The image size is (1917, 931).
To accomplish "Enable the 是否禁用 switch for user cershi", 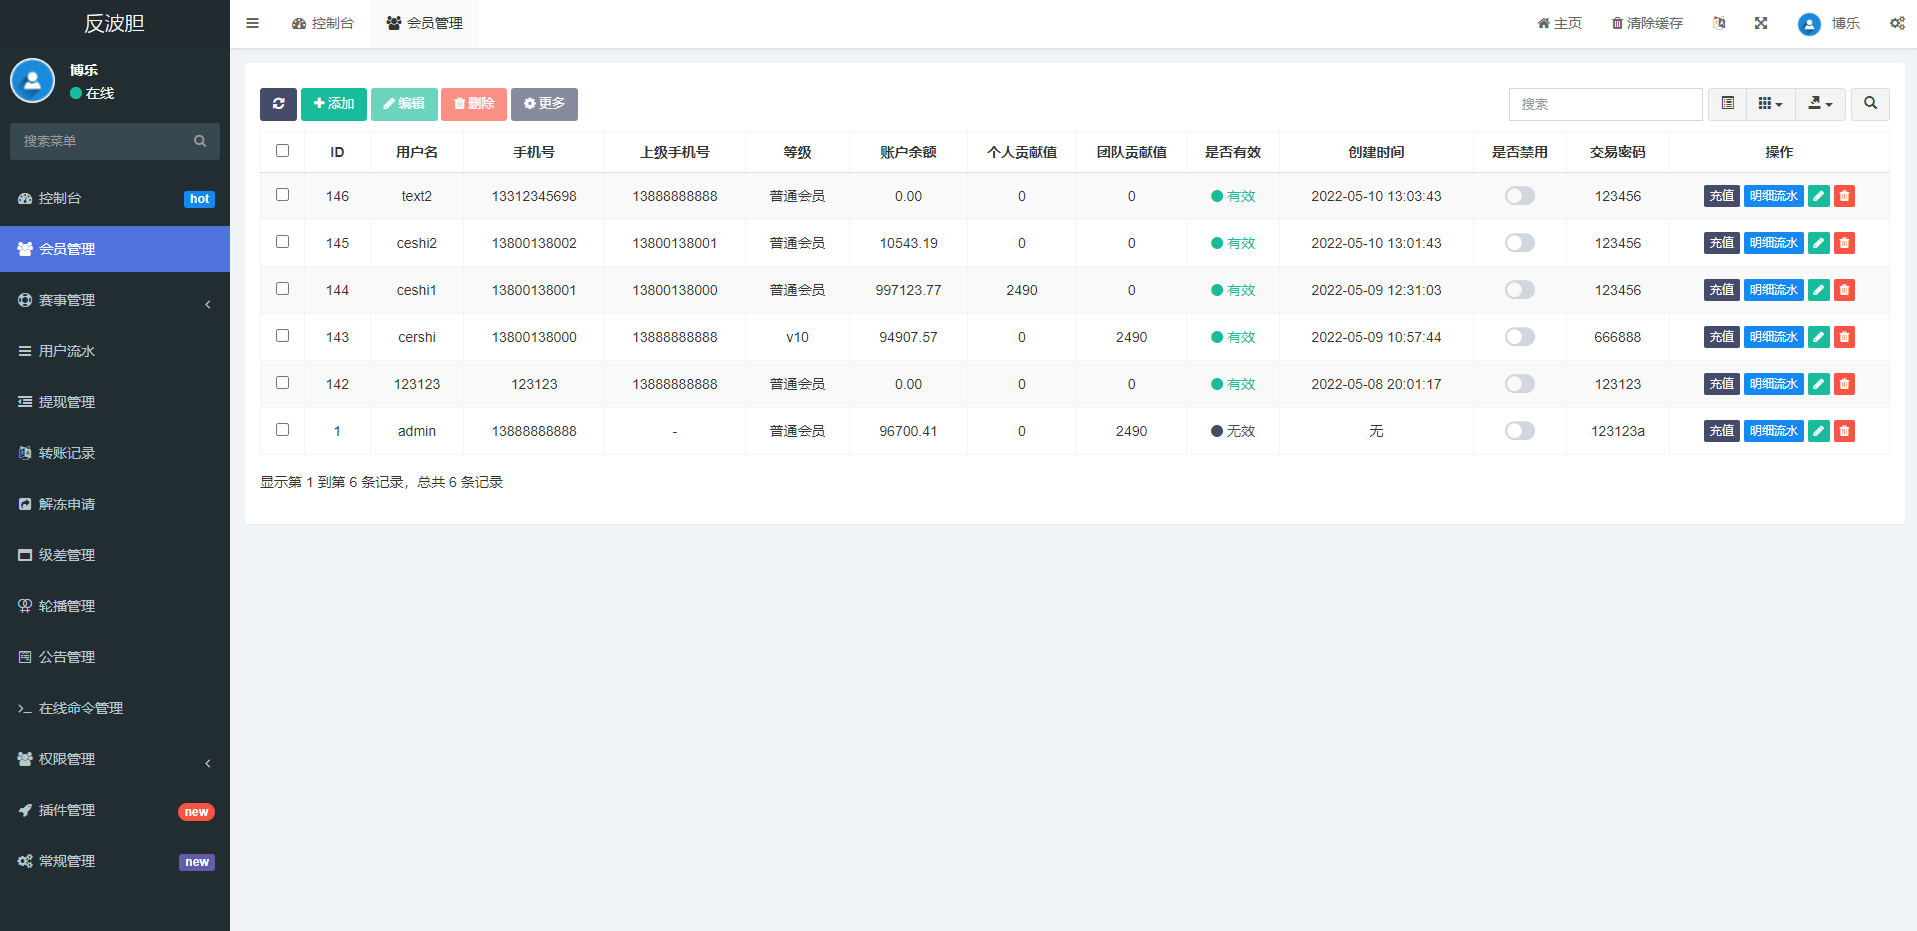I will [x=1519, y=337].
